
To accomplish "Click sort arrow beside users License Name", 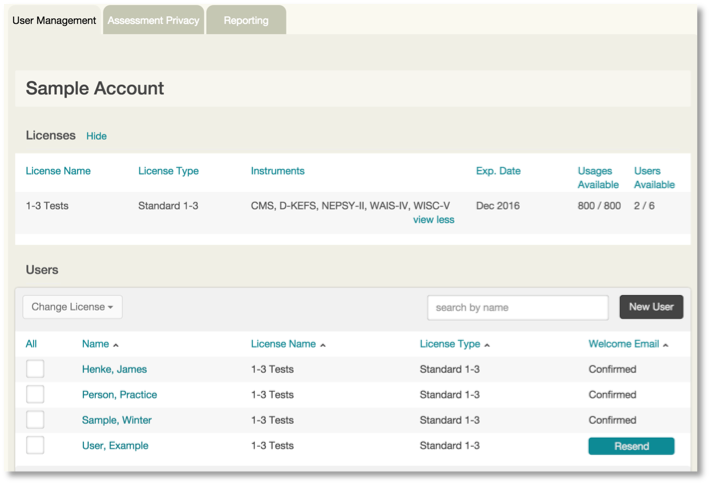I will click(323, 345).
